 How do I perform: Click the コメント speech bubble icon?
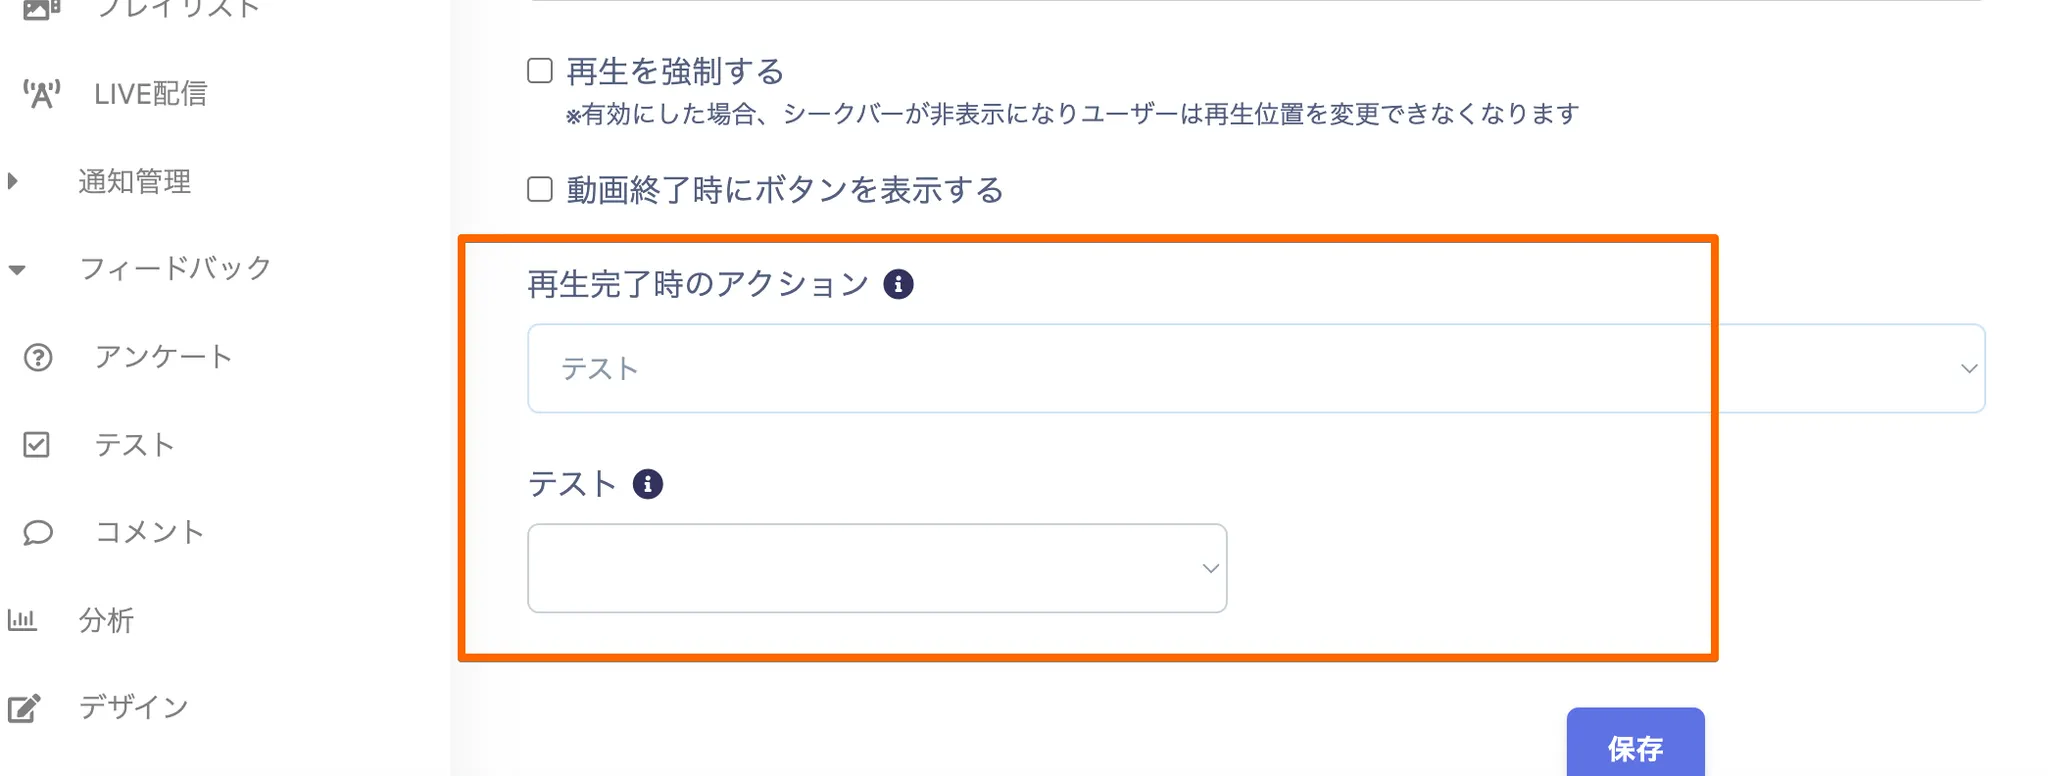point(38,532)
